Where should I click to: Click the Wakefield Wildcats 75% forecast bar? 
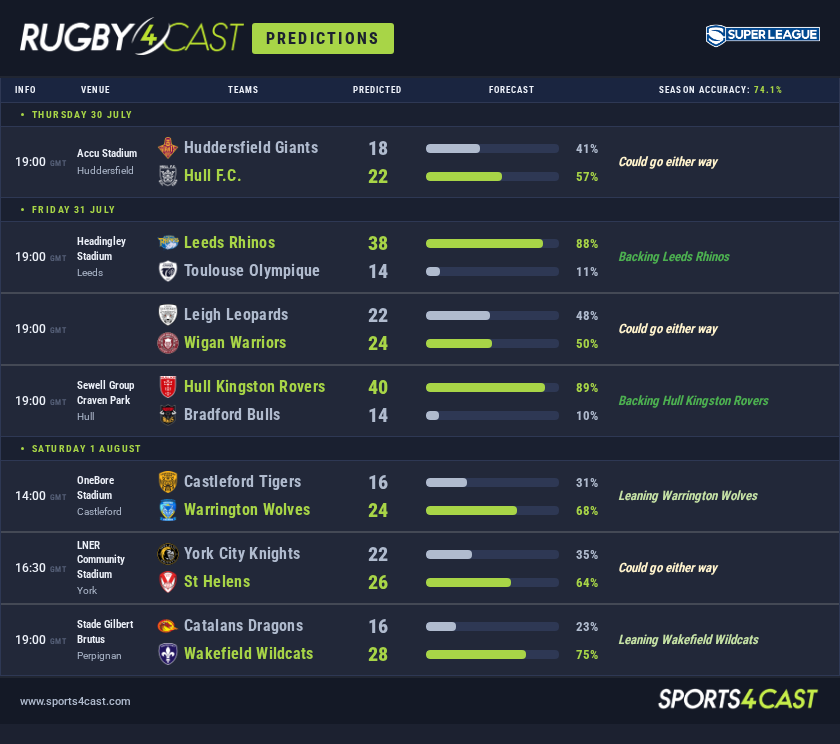(x=492, y=654)
